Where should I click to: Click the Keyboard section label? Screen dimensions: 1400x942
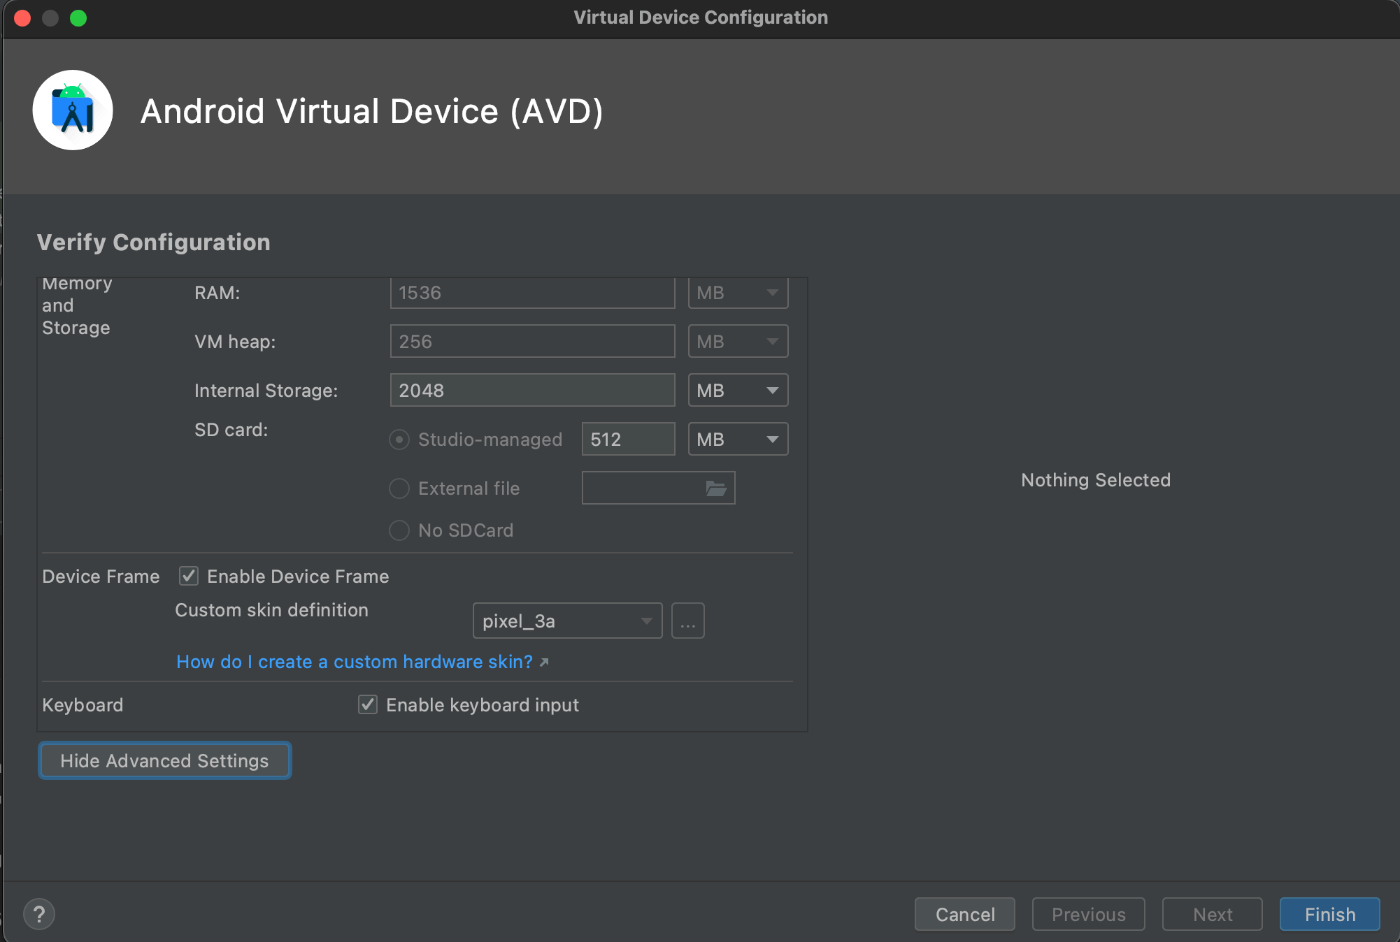click(x=82, y=705)
